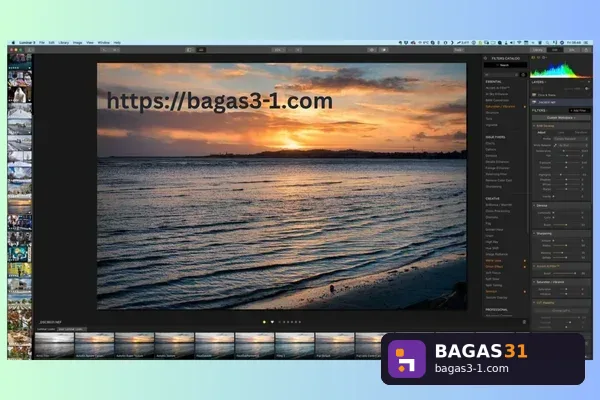Screen dimensions: 600x400
Task: Adjust the Temperature slider
Action: 566,151
